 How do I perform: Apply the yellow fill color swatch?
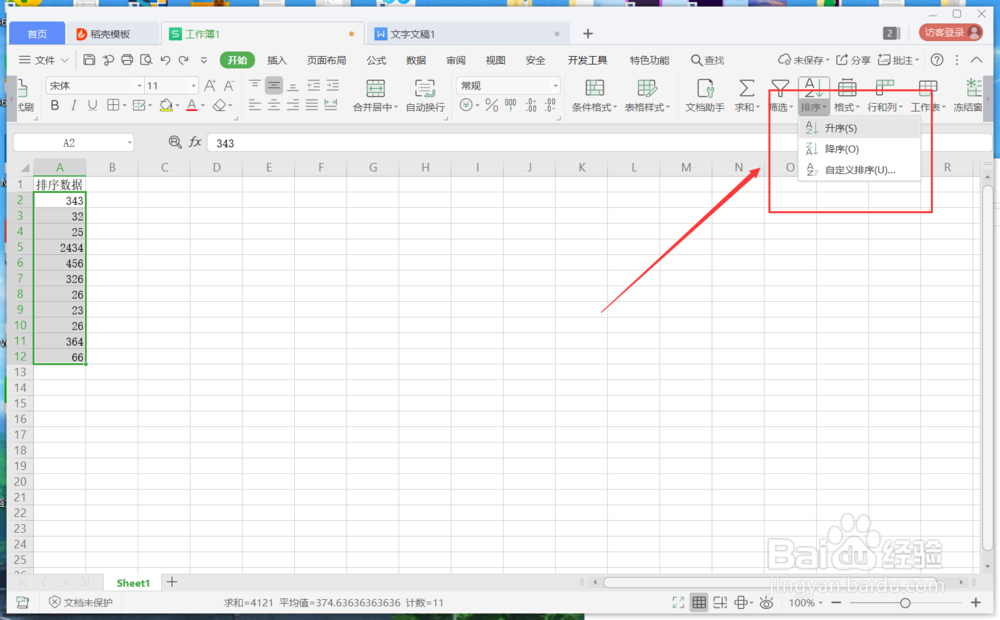click(x=166, y=105)
